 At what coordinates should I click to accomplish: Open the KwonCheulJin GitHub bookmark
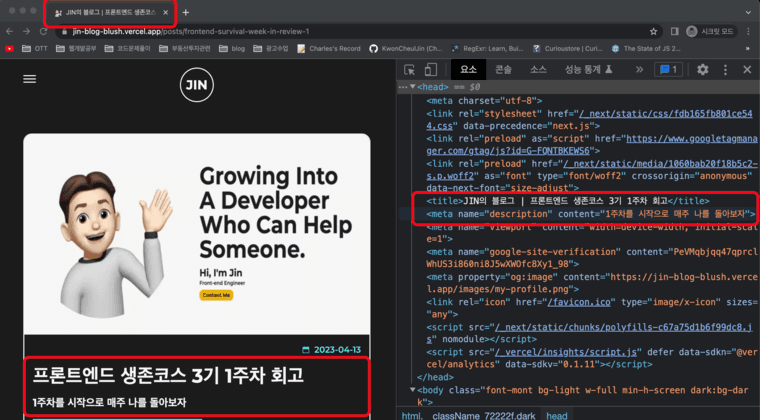406,48
